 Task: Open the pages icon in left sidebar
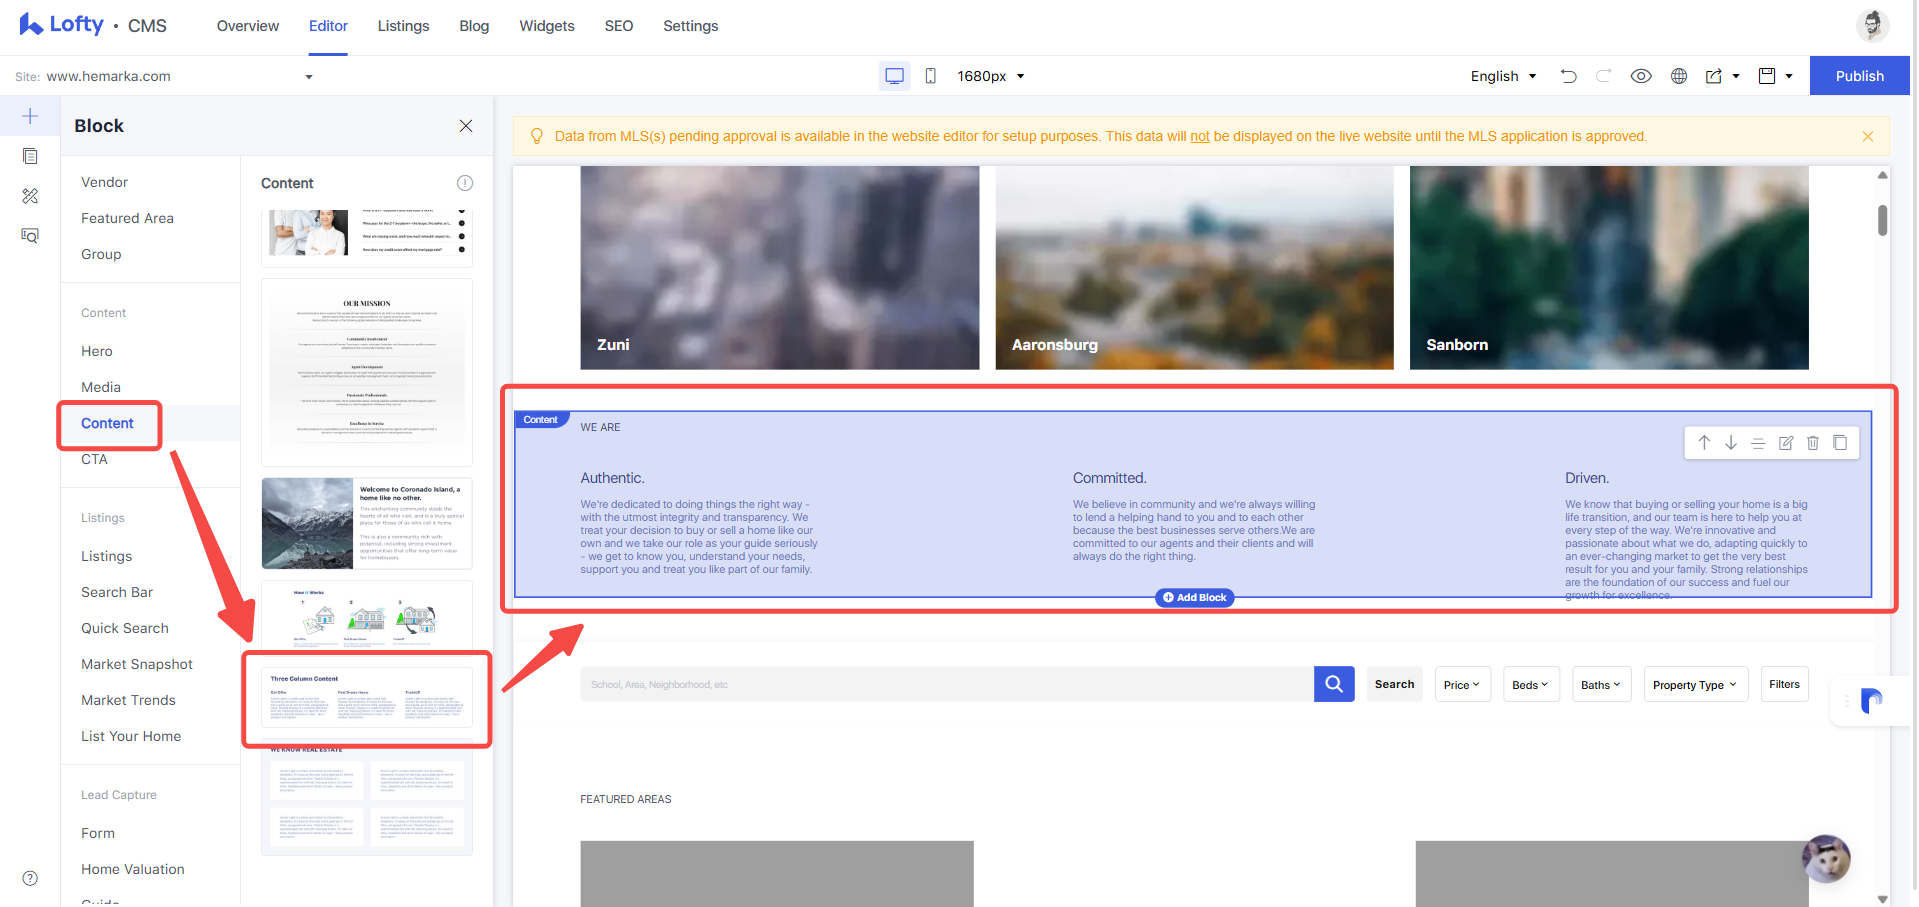pos(30,156)
